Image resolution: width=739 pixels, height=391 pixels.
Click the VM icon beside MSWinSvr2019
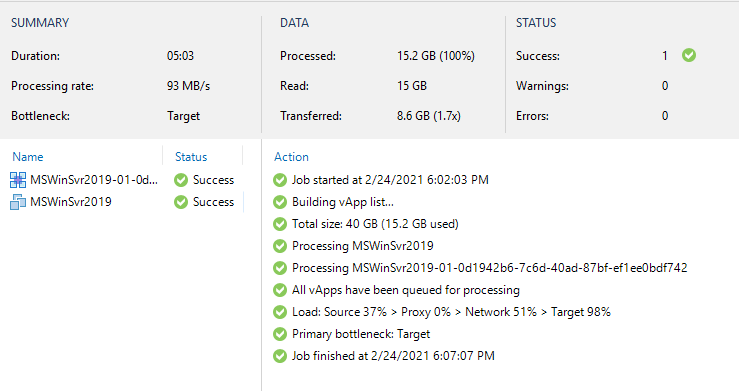click(x=18, y=202)
